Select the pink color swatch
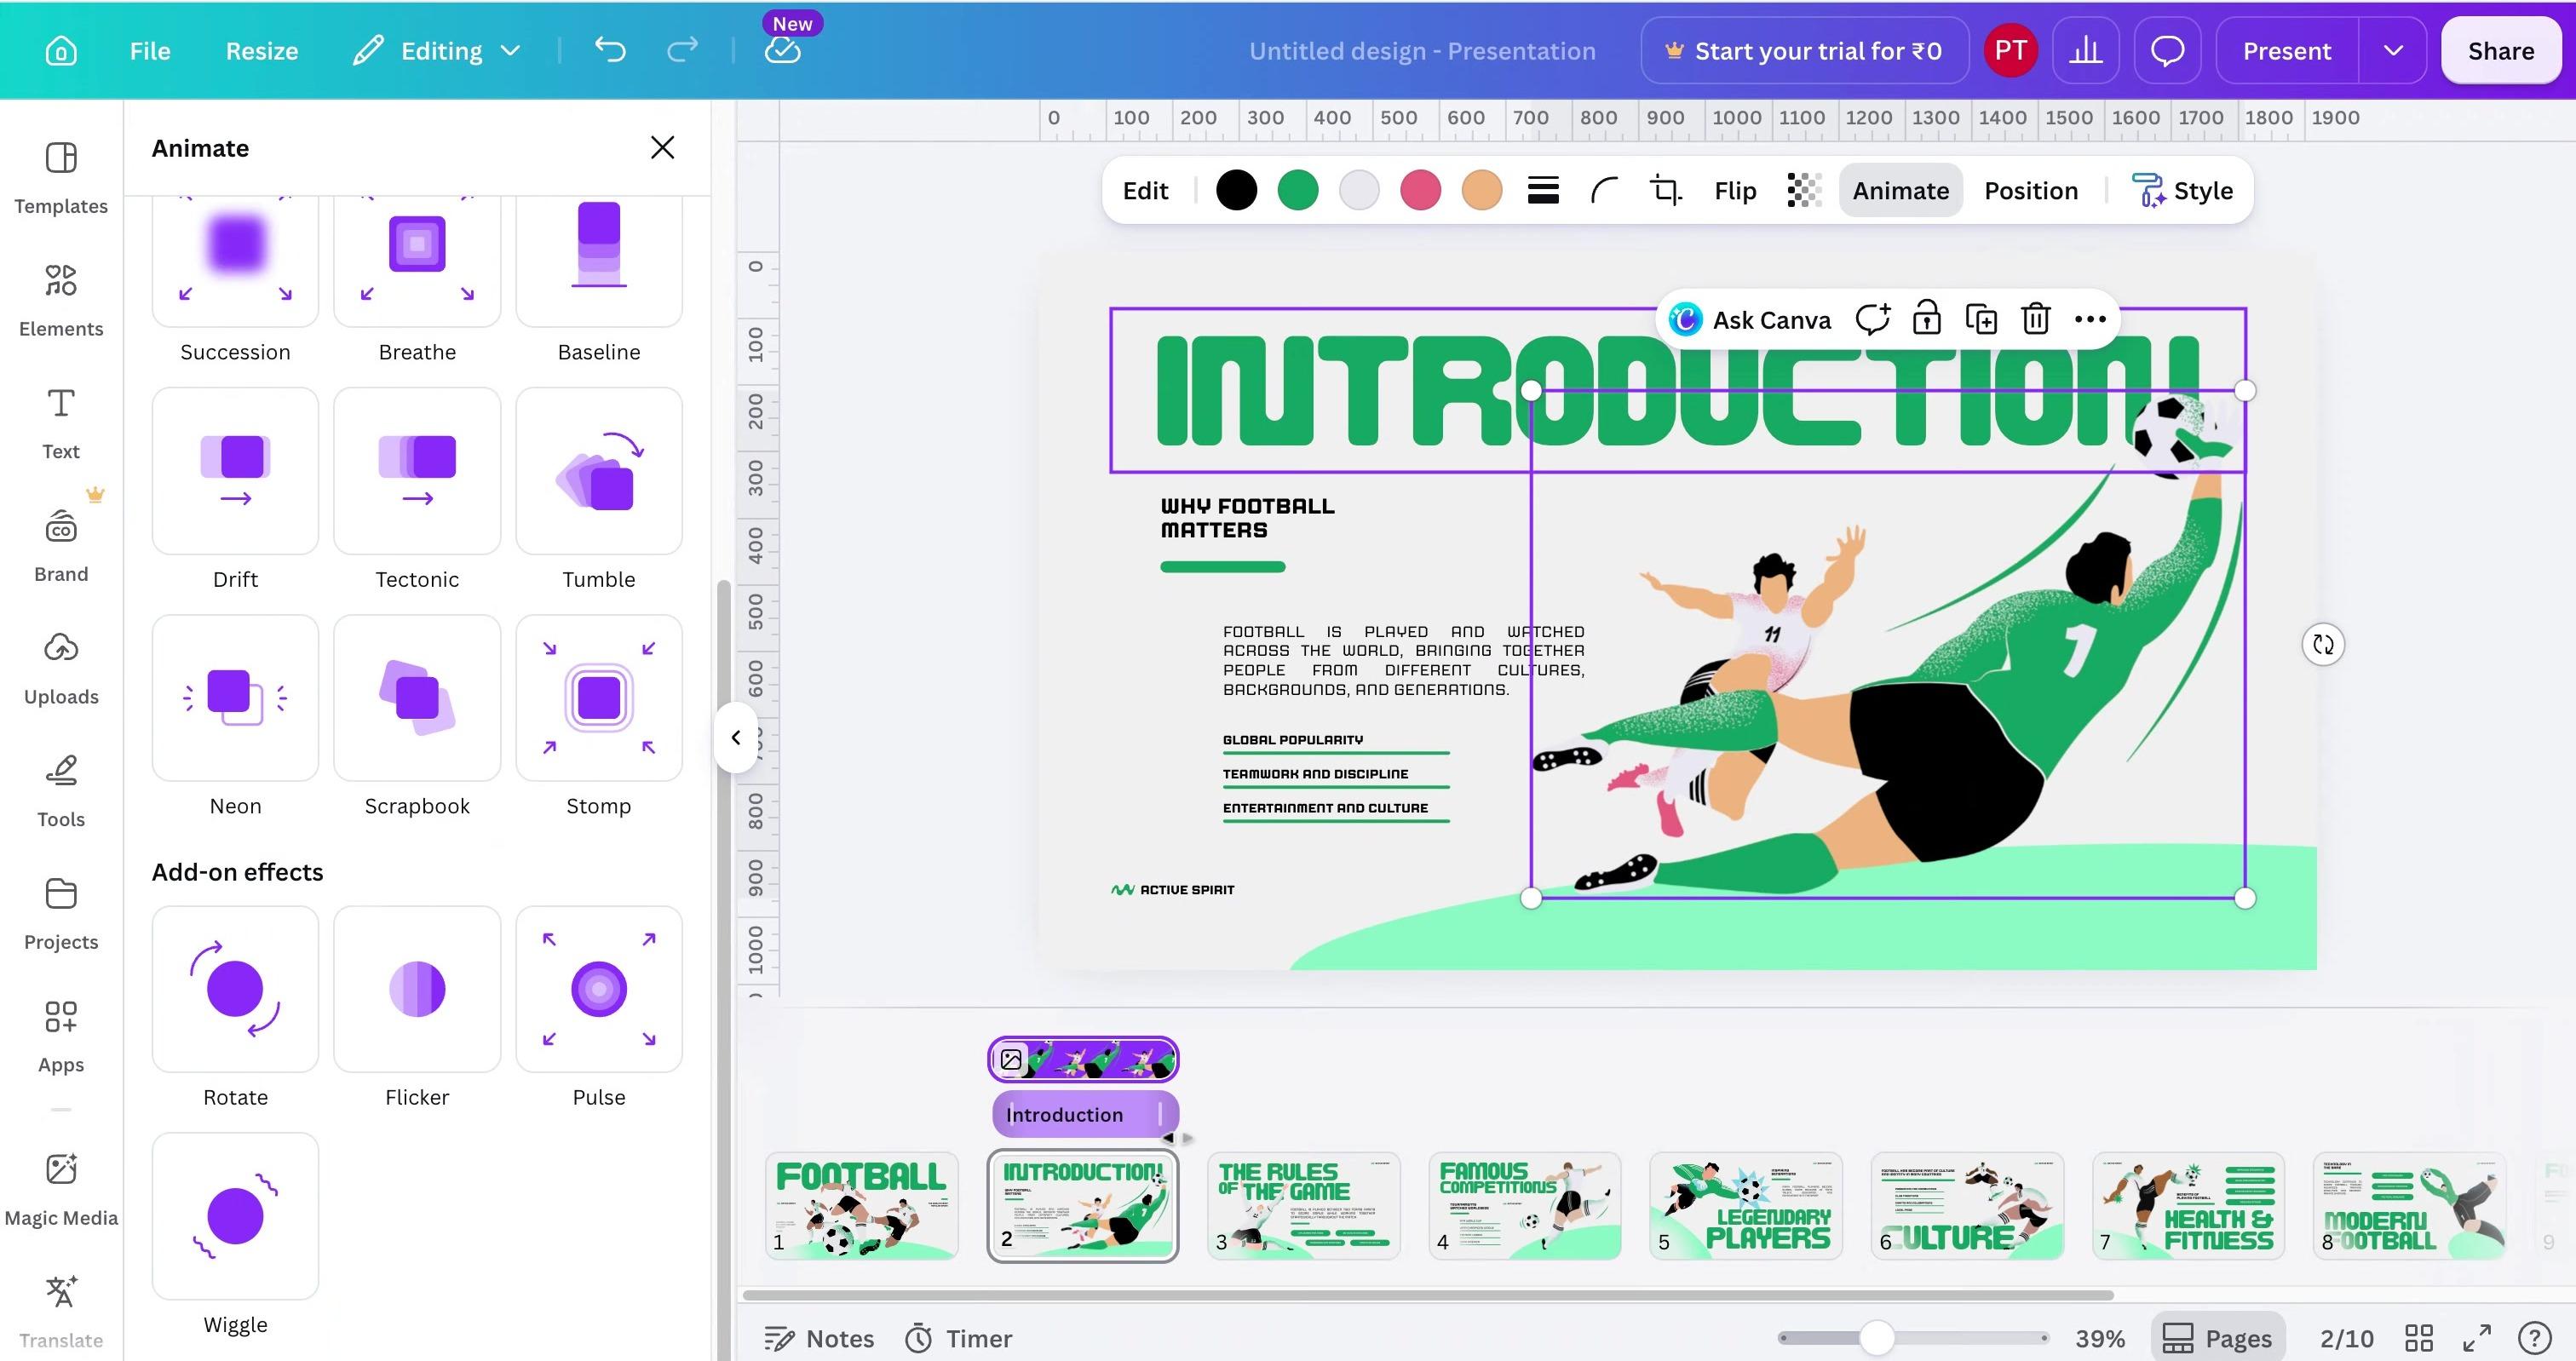This screenshot has width=2576, height=1361. [x=1420, y=190]
